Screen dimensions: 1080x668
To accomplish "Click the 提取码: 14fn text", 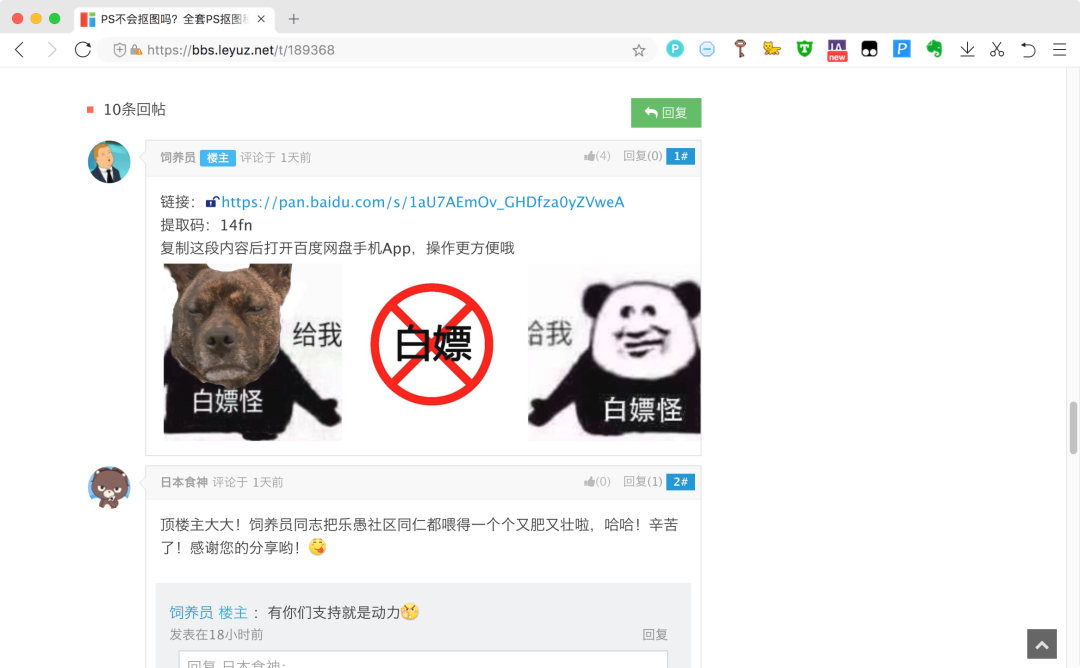I will (x=207, y=225).
